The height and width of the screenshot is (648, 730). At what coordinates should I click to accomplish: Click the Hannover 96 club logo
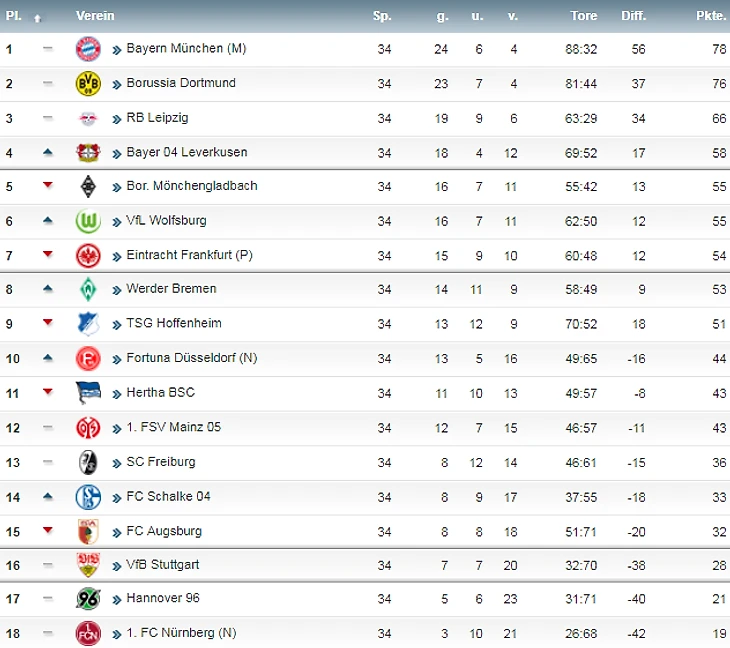click(x=88, y=599)
